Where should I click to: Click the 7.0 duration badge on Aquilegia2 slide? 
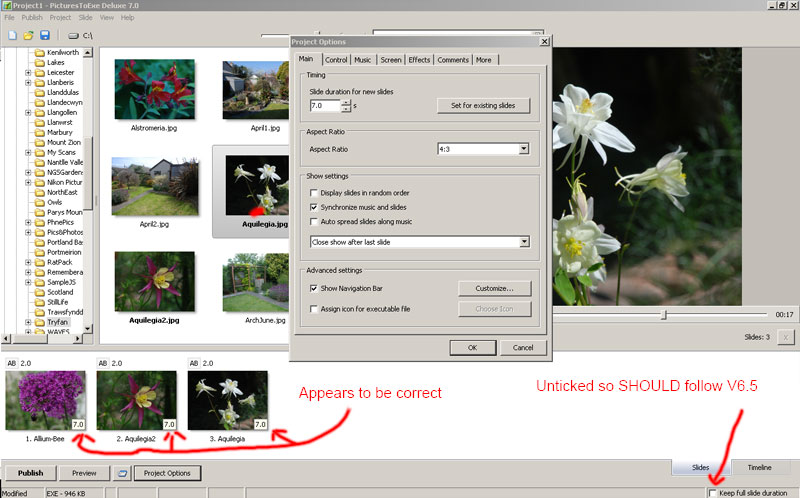tap(169, 424)
